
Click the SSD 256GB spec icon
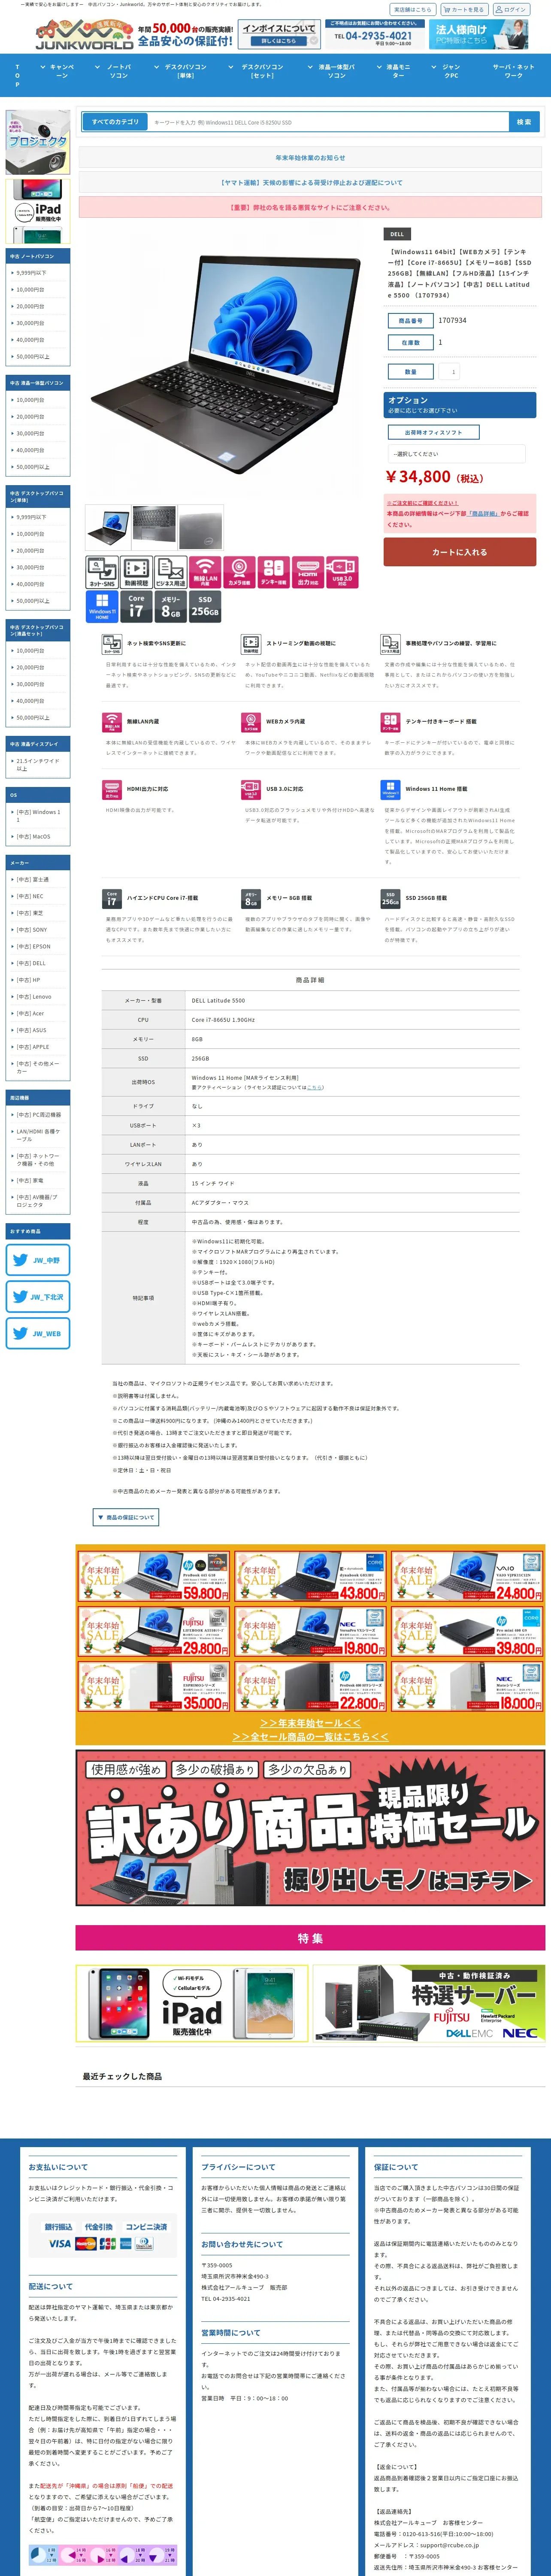tap(205, 607)
